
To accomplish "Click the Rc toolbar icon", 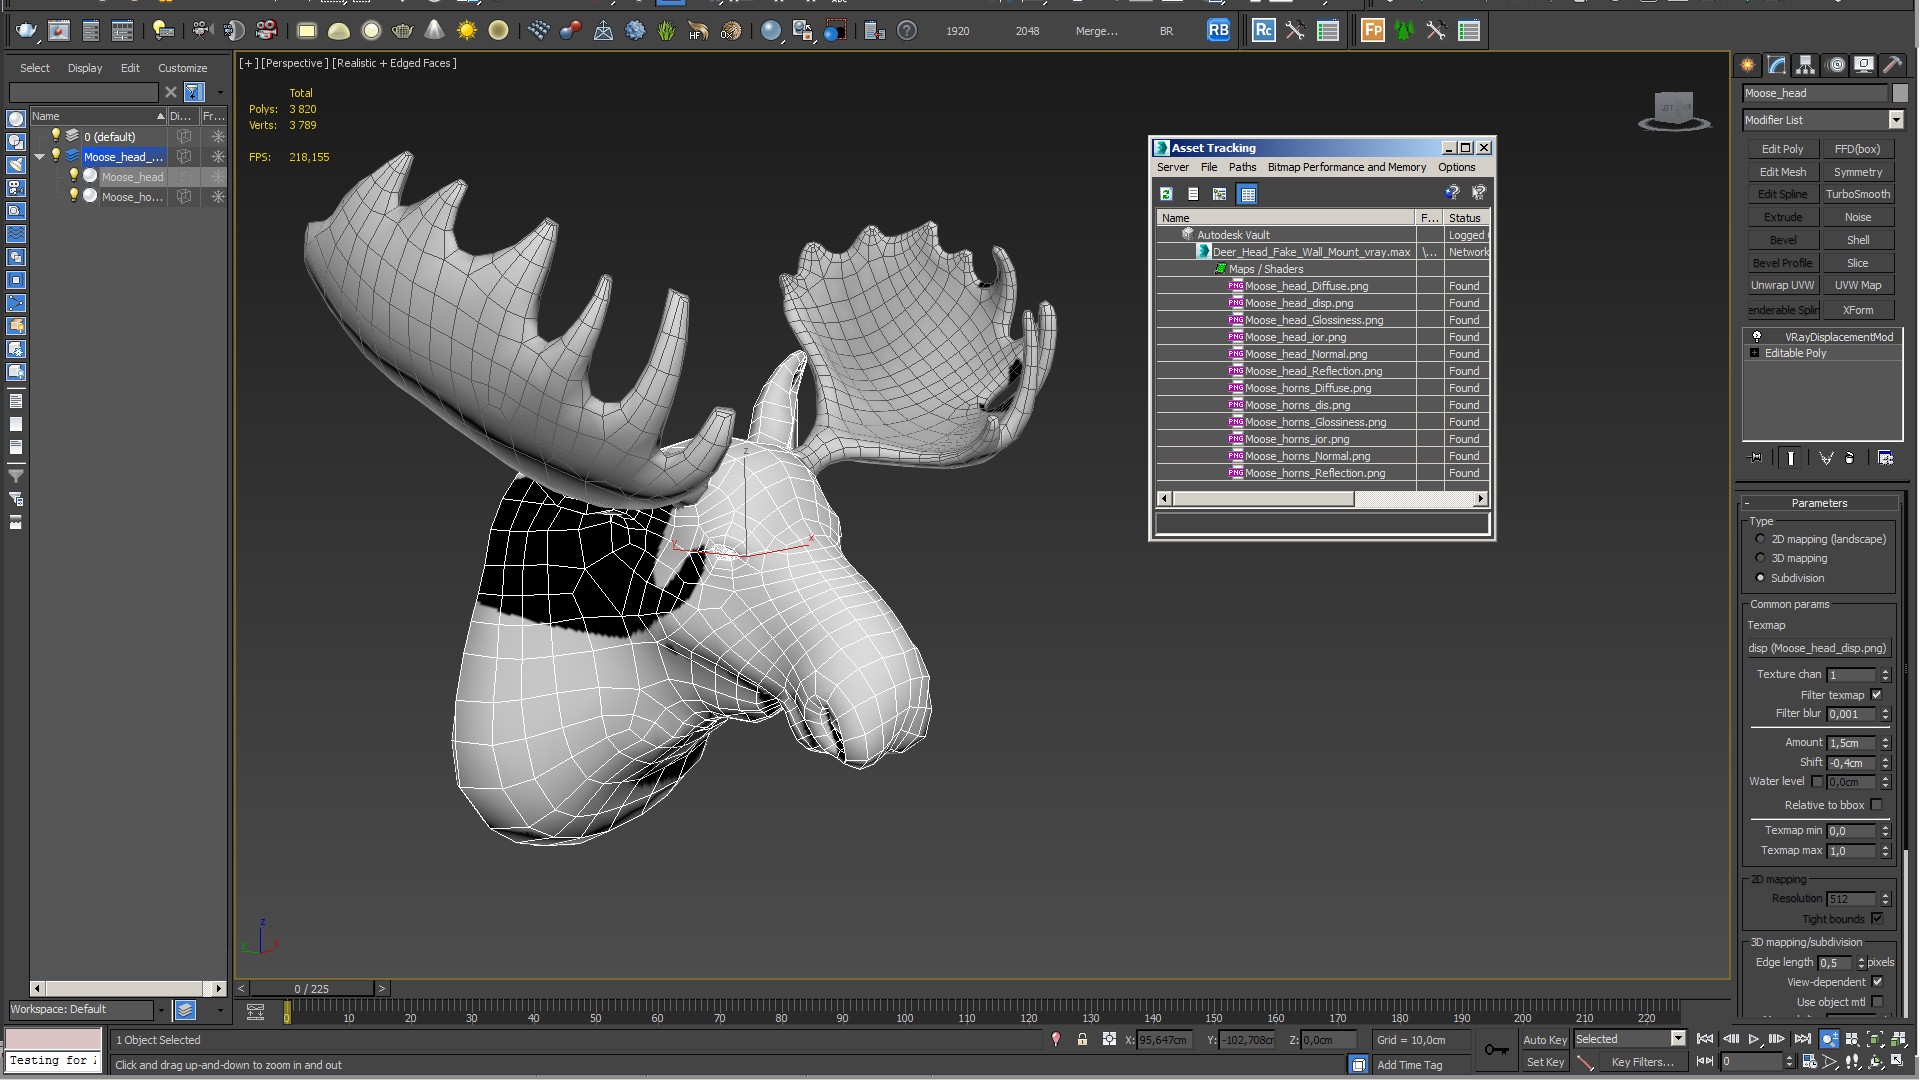I will click(x=1264, y=31).
